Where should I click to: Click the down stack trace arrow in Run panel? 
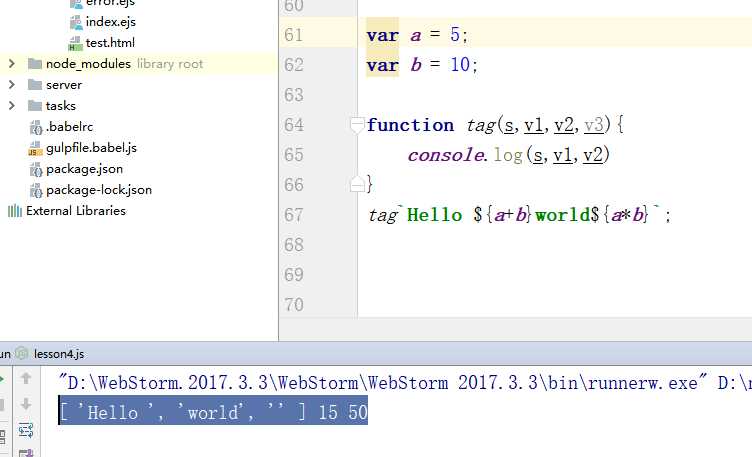click(x=26, y=404)
